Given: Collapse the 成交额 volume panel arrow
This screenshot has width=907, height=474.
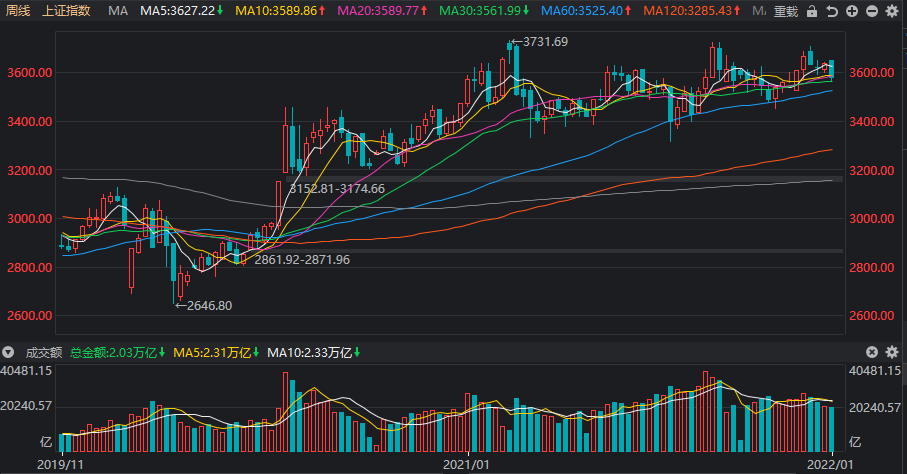Looking at the screenshot, I should click(8, 352).
